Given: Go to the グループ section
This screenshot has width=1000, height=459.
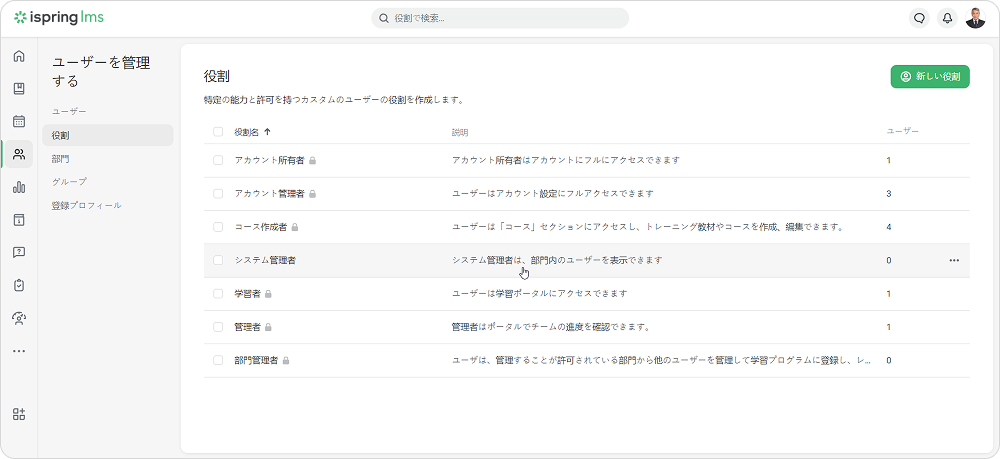Looking at the screenshot, I should (x=69, y=182).
